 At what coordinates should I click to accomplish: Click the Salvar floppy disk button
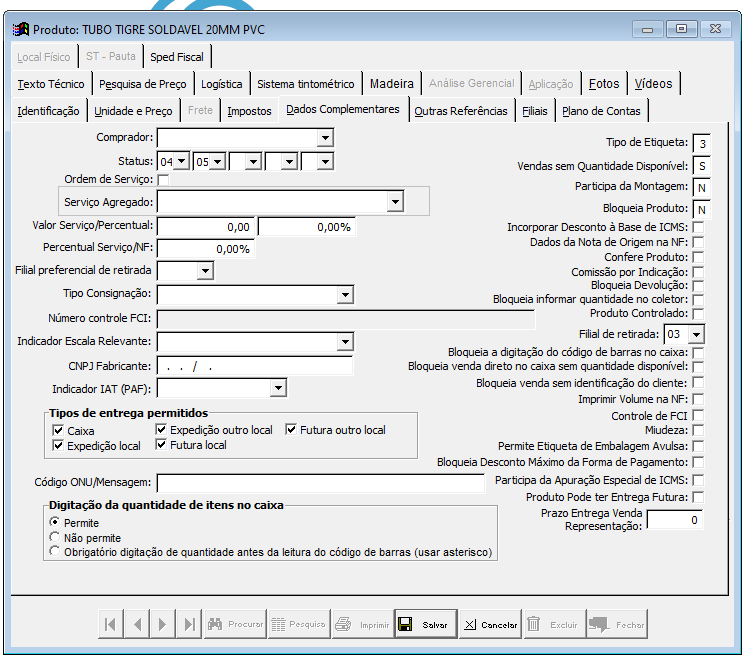tap(425, 624)
